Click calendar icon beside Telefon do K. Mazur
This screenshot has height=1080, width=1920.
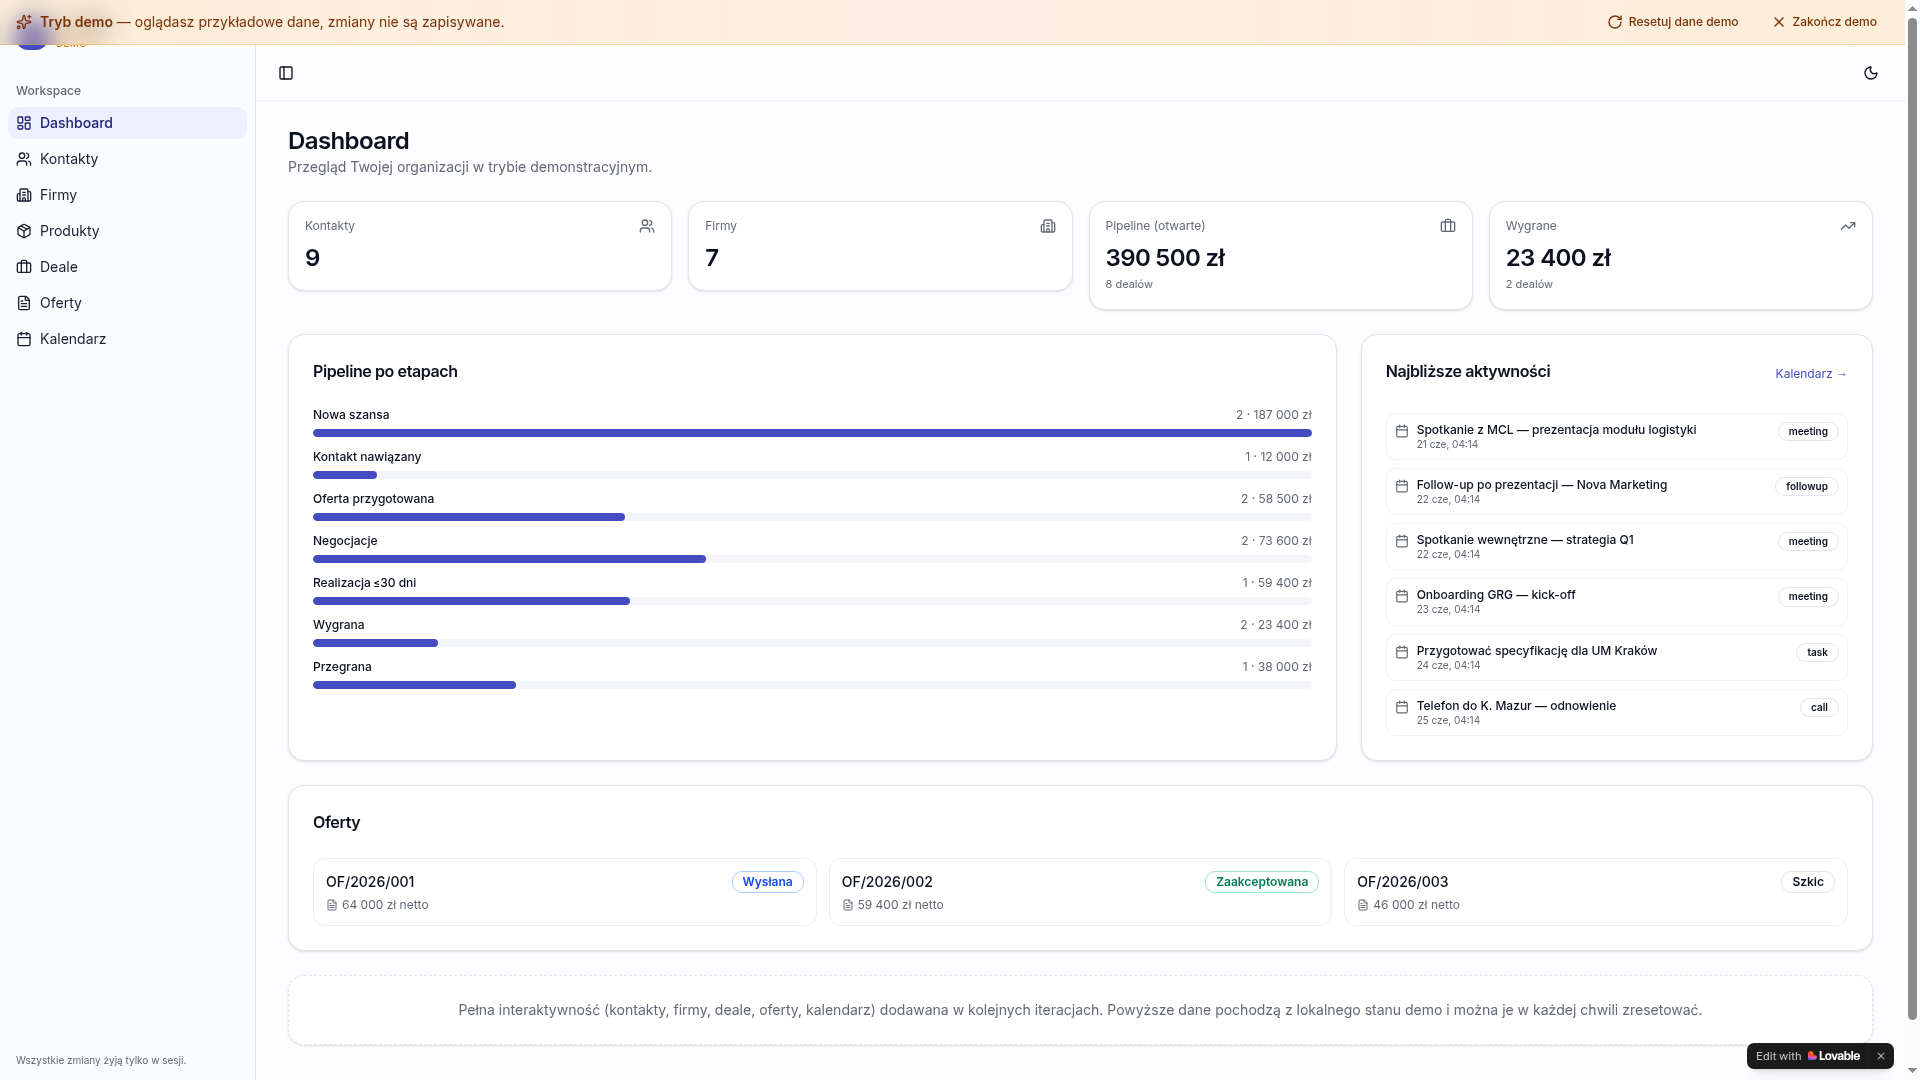click(1402, 707)
